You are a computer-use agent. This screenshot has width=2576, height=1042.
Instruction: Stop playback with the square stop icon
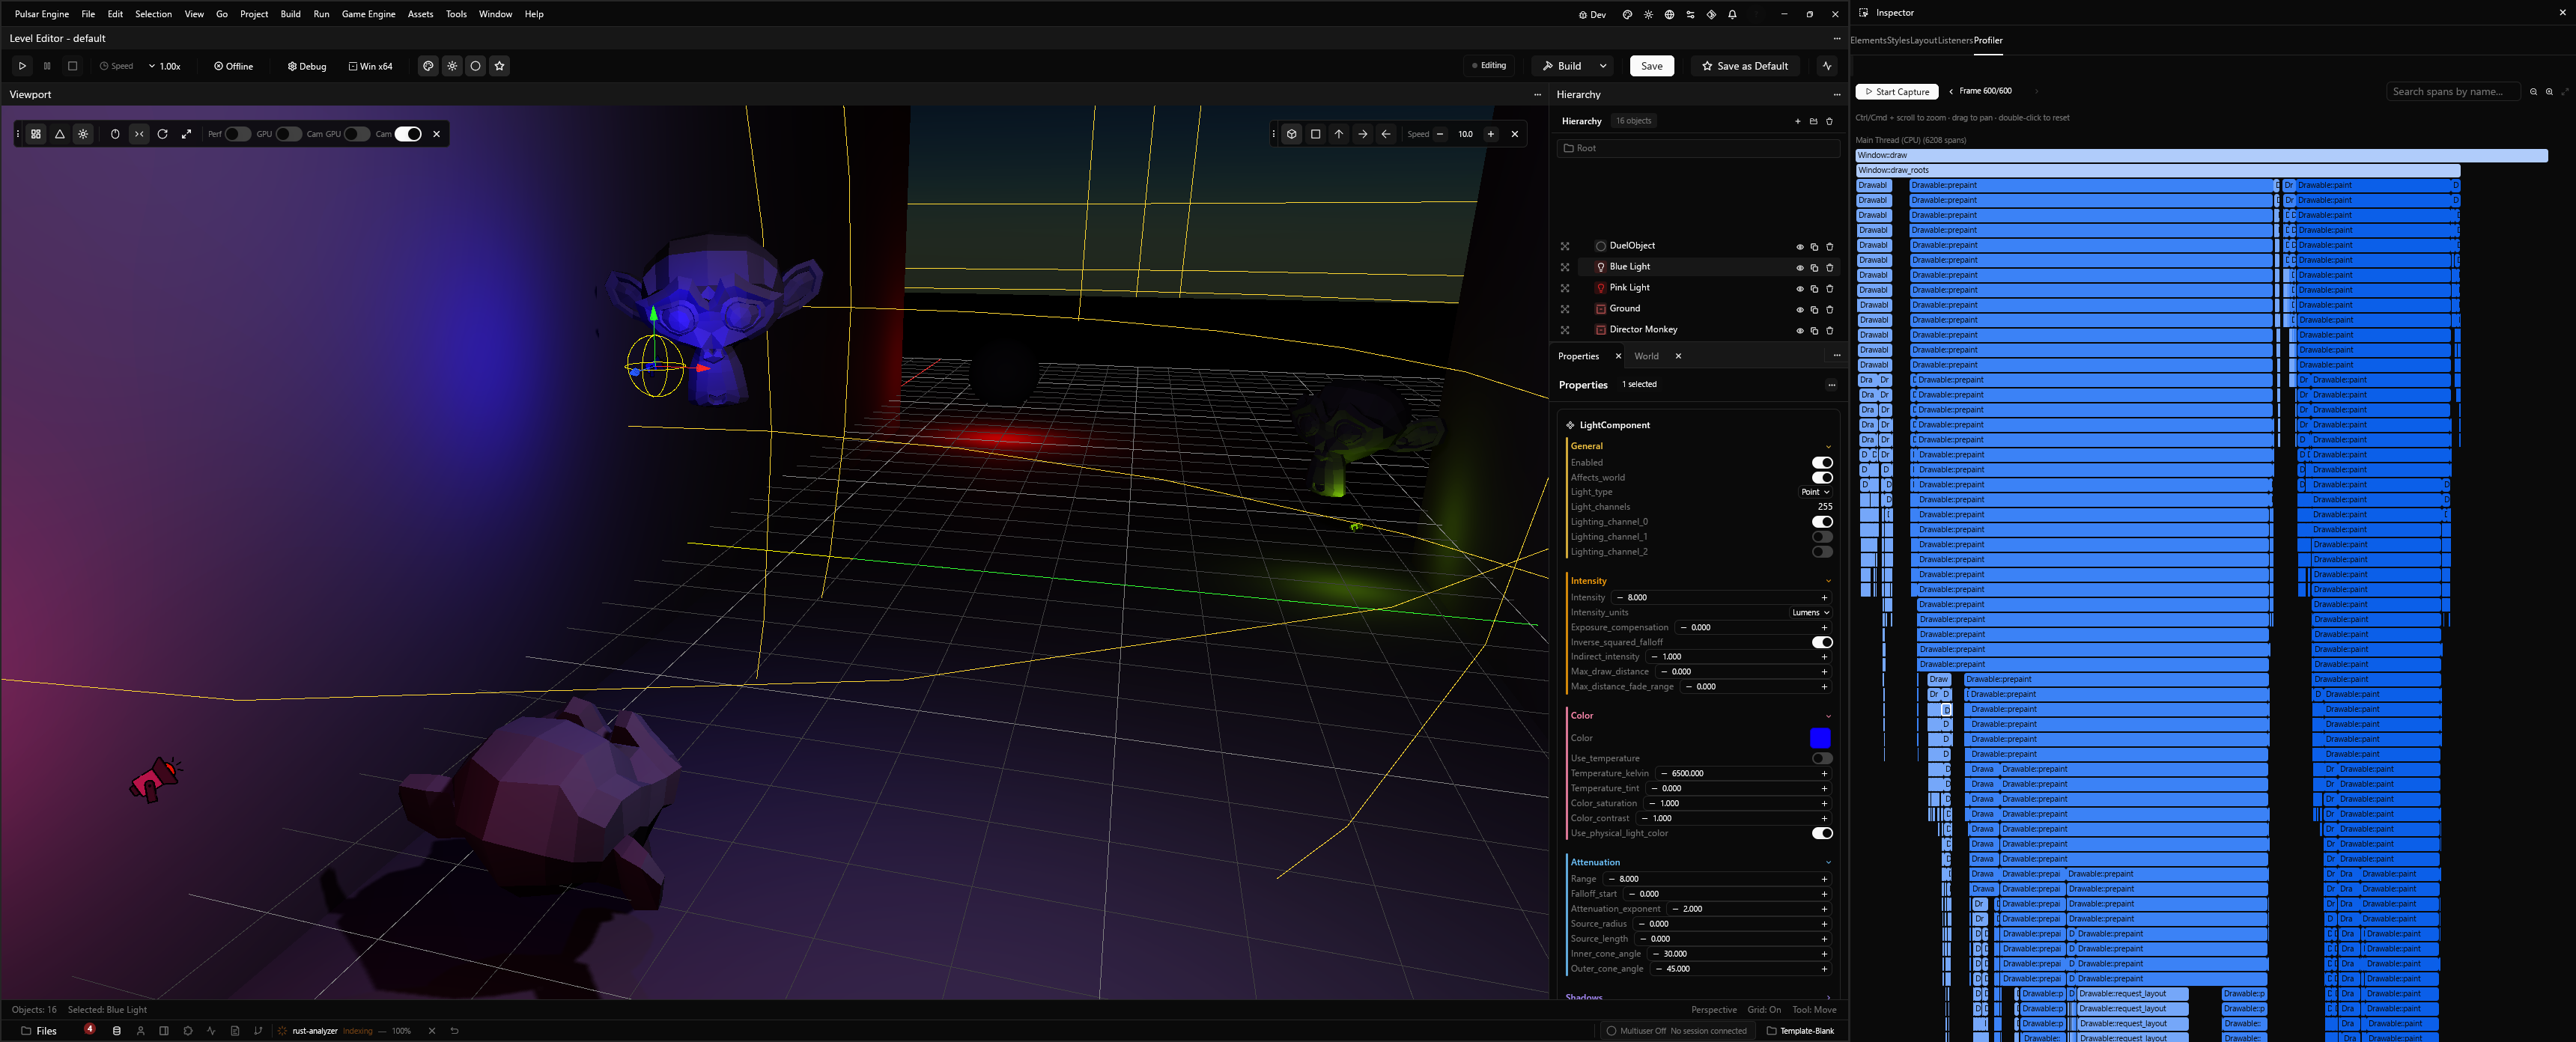72,66
